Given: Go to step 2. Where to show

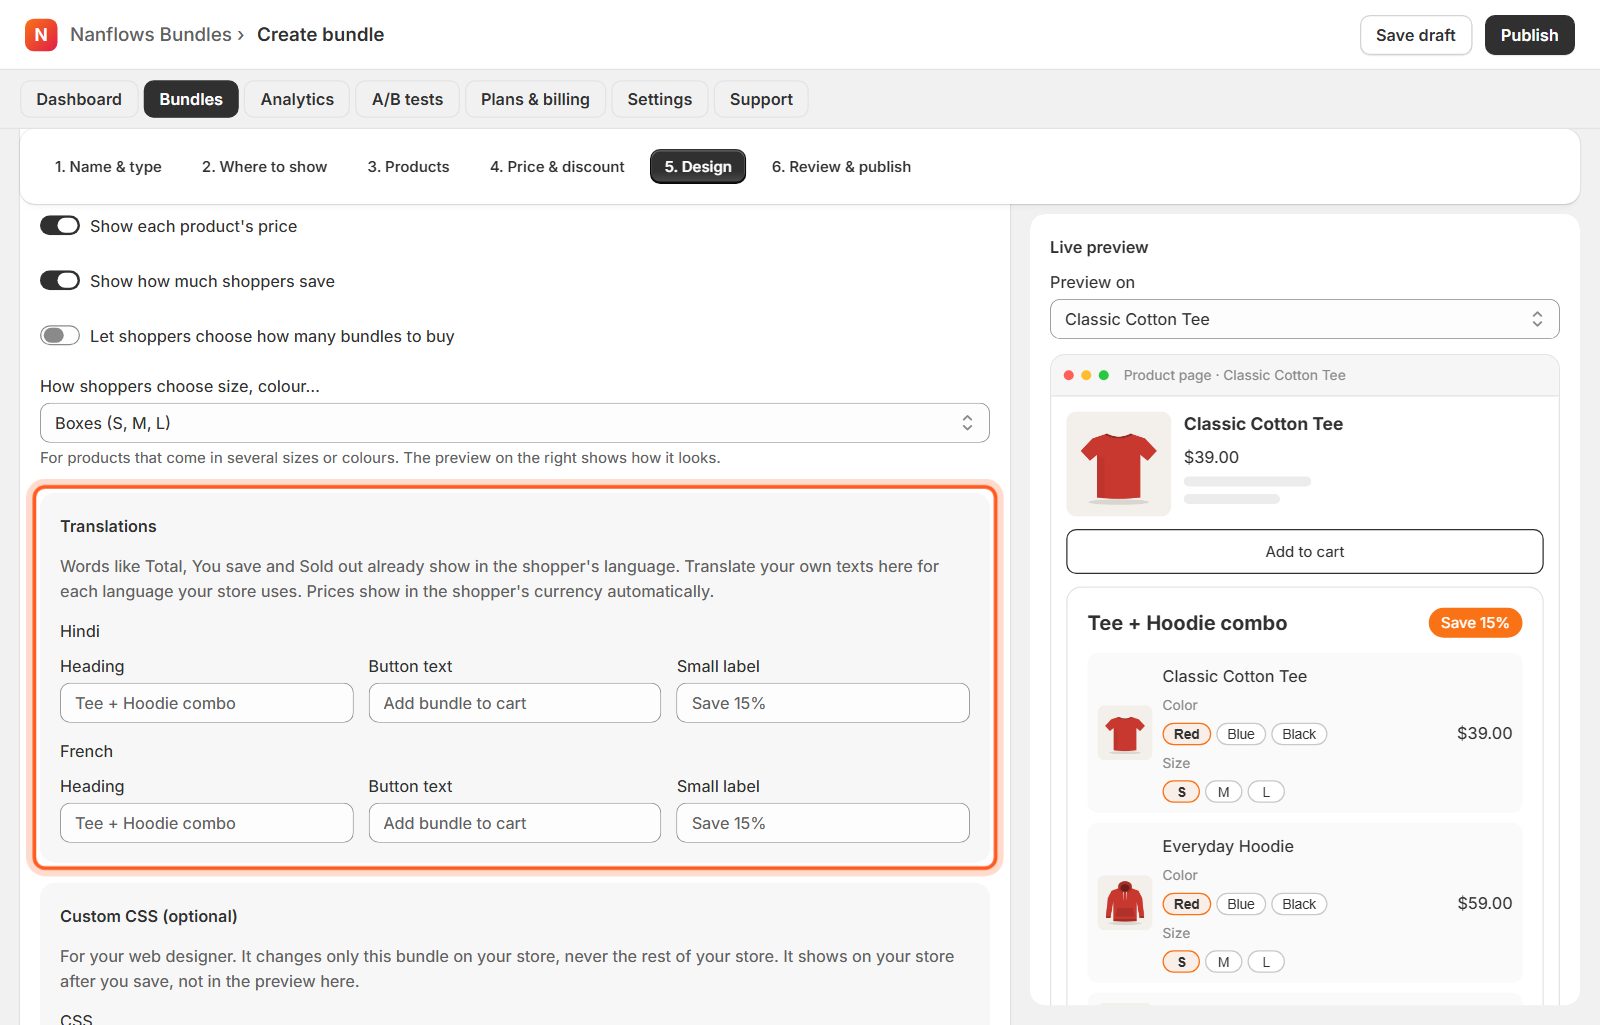Looking at the screenshot, I should pos(264,167).
